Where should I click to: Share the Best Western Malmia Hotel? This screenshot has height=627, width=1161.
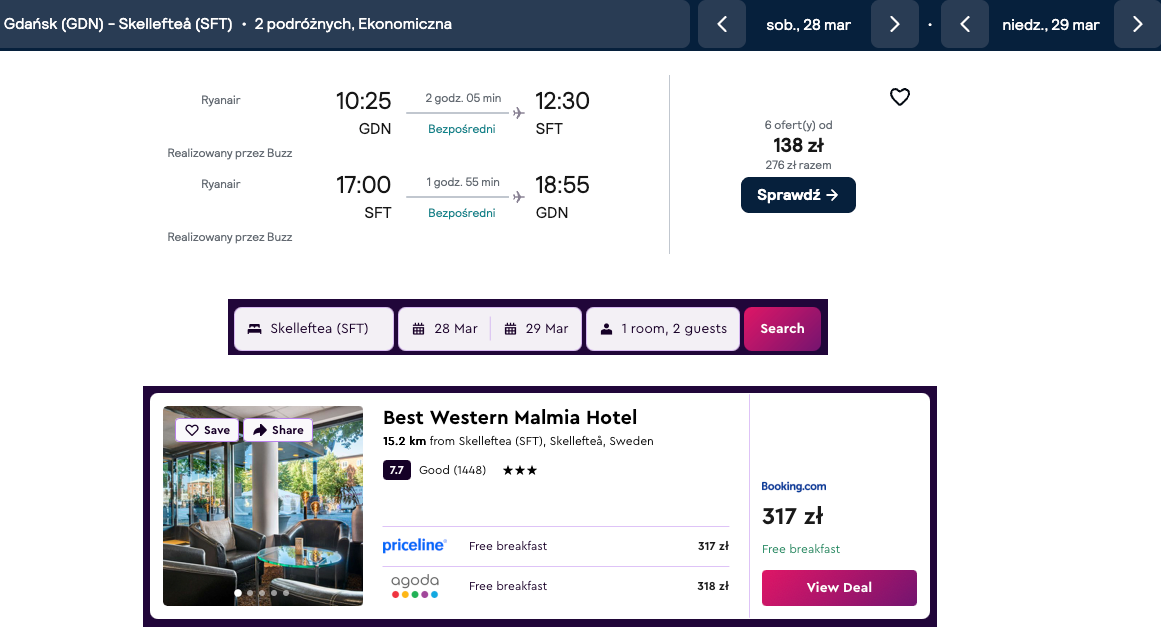[278, 430]
